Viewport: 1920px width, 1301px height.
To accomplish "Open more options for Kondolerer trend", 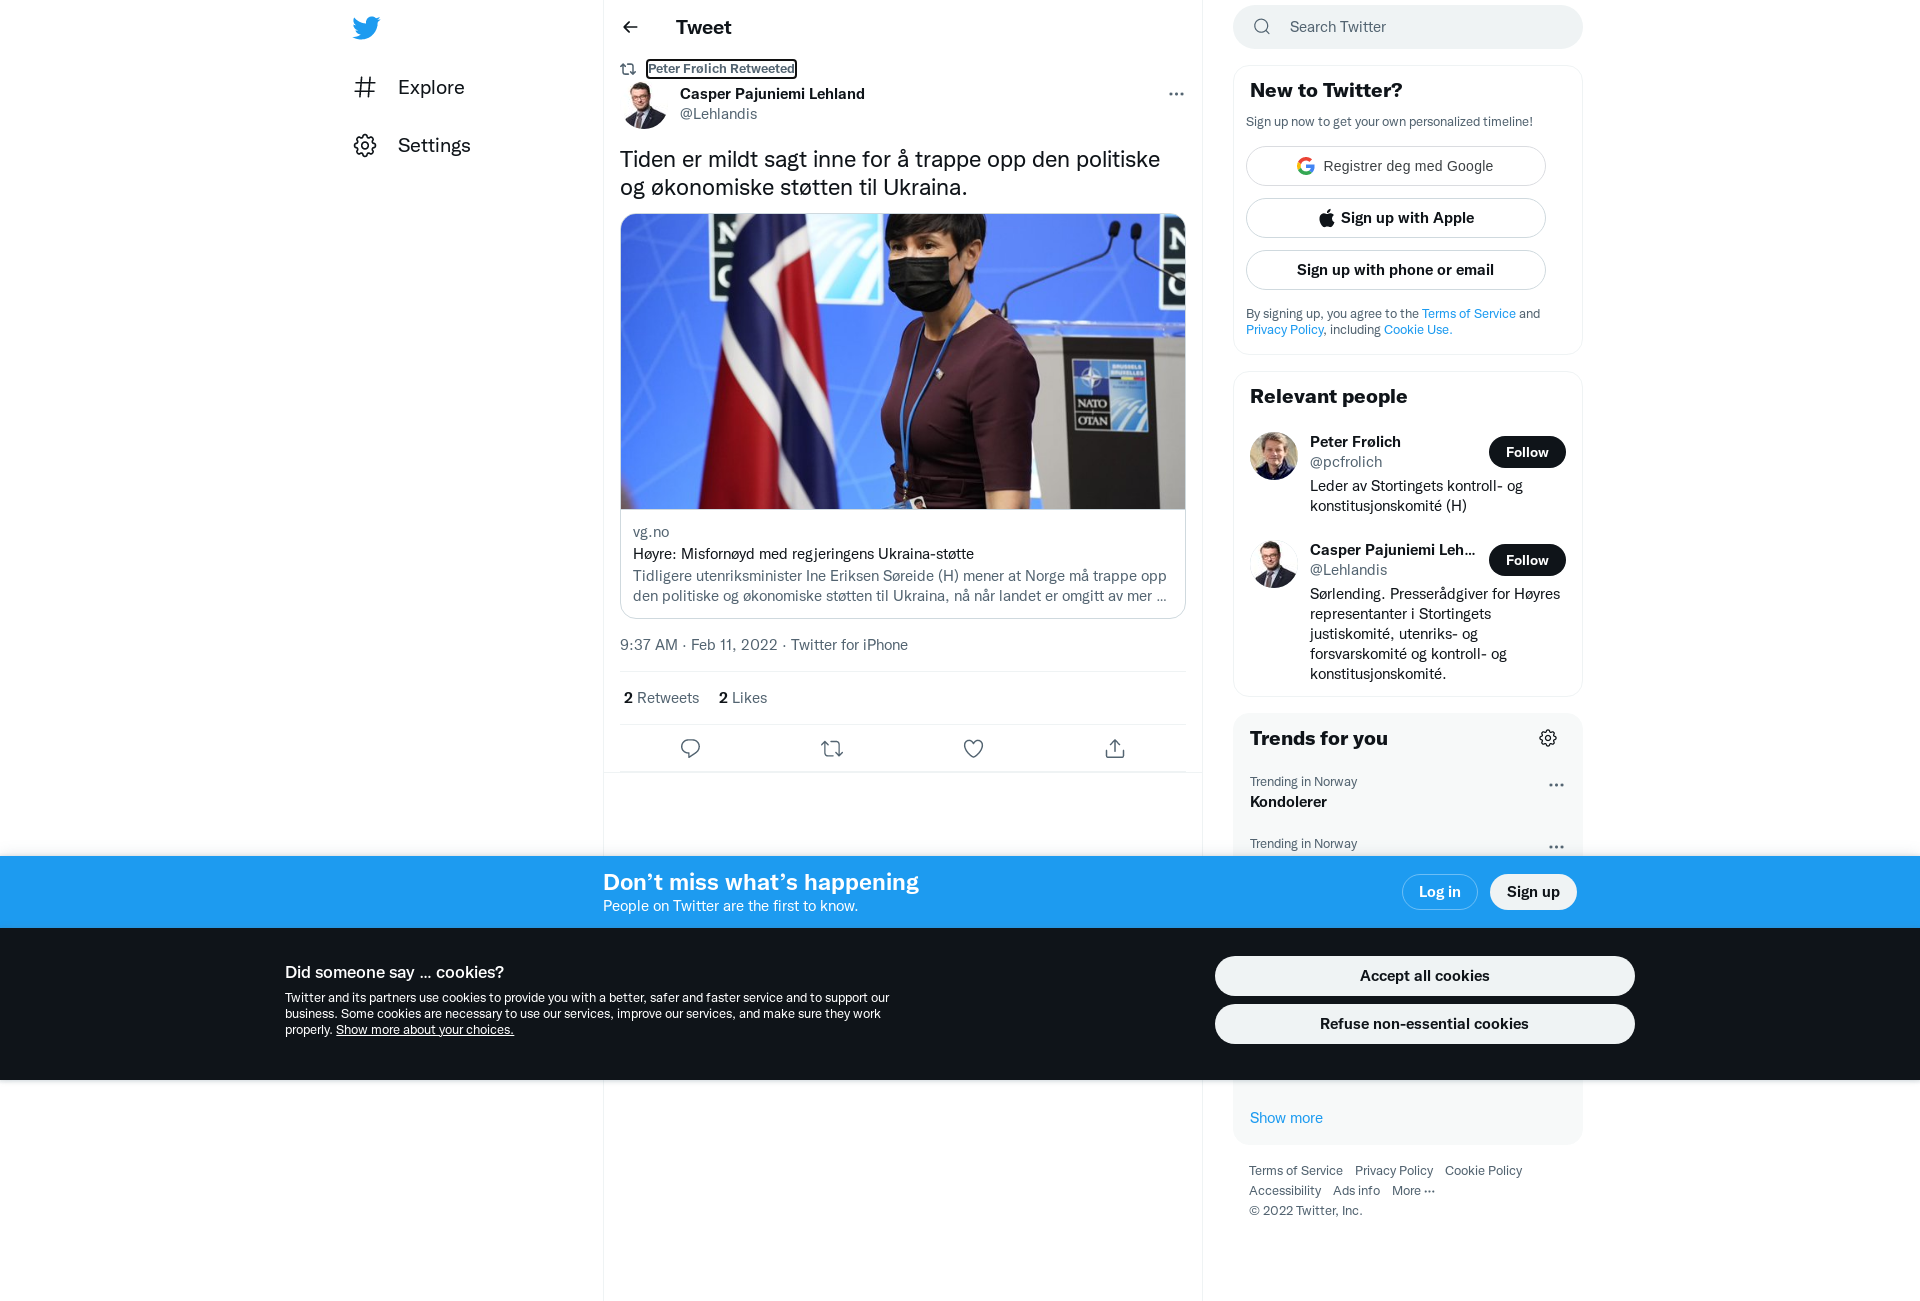I will click(x=1556, y=785).
